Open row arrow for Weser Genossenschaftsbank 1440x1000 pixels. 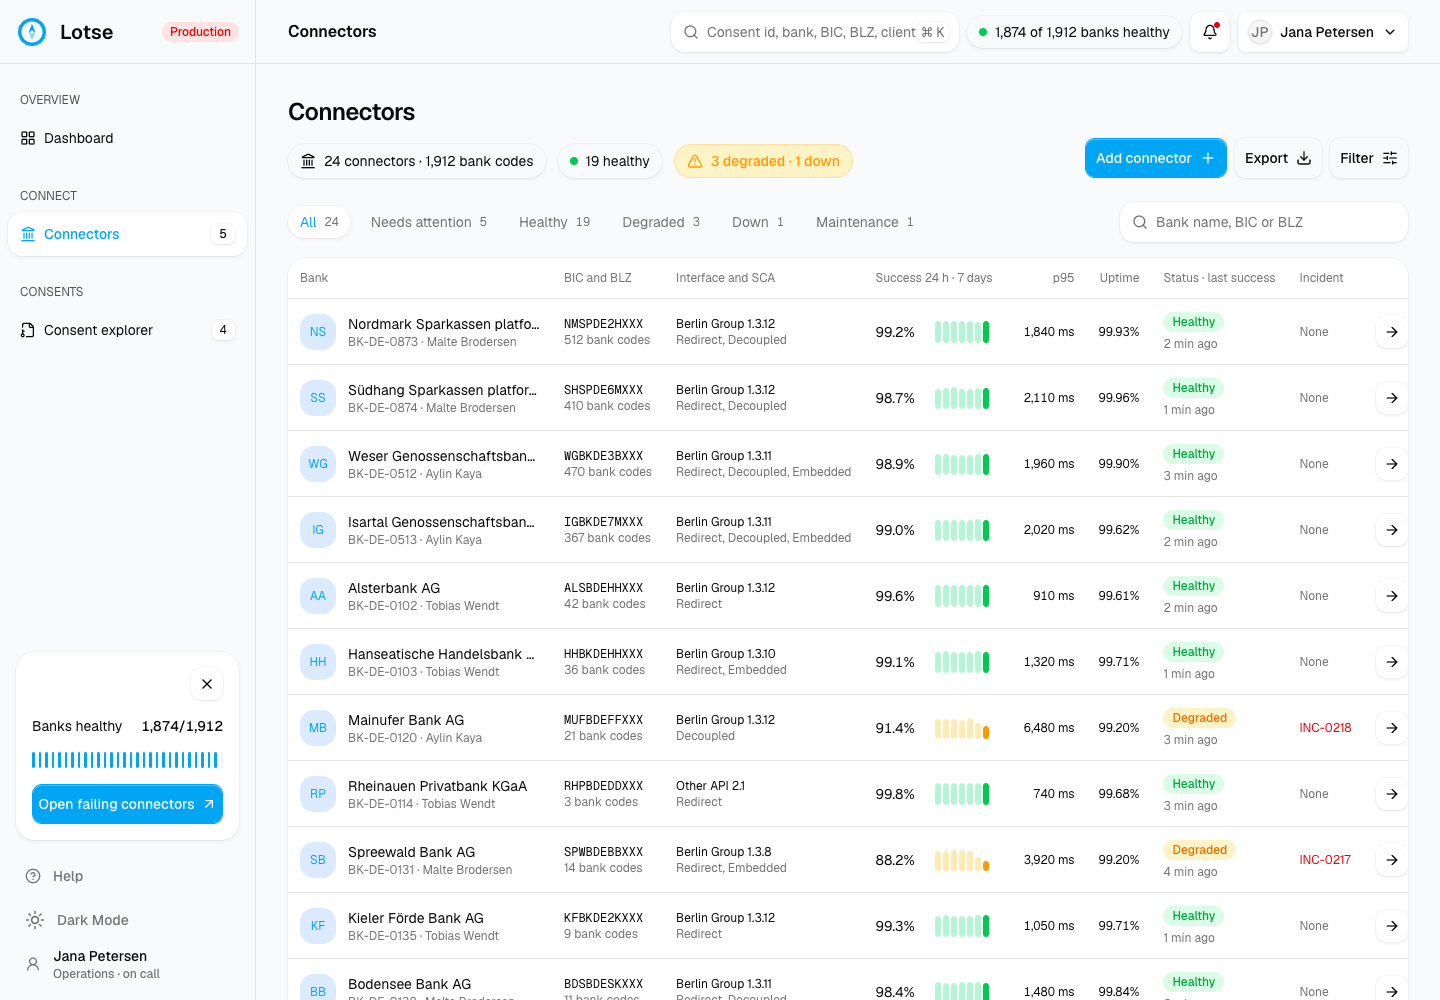1391,464
